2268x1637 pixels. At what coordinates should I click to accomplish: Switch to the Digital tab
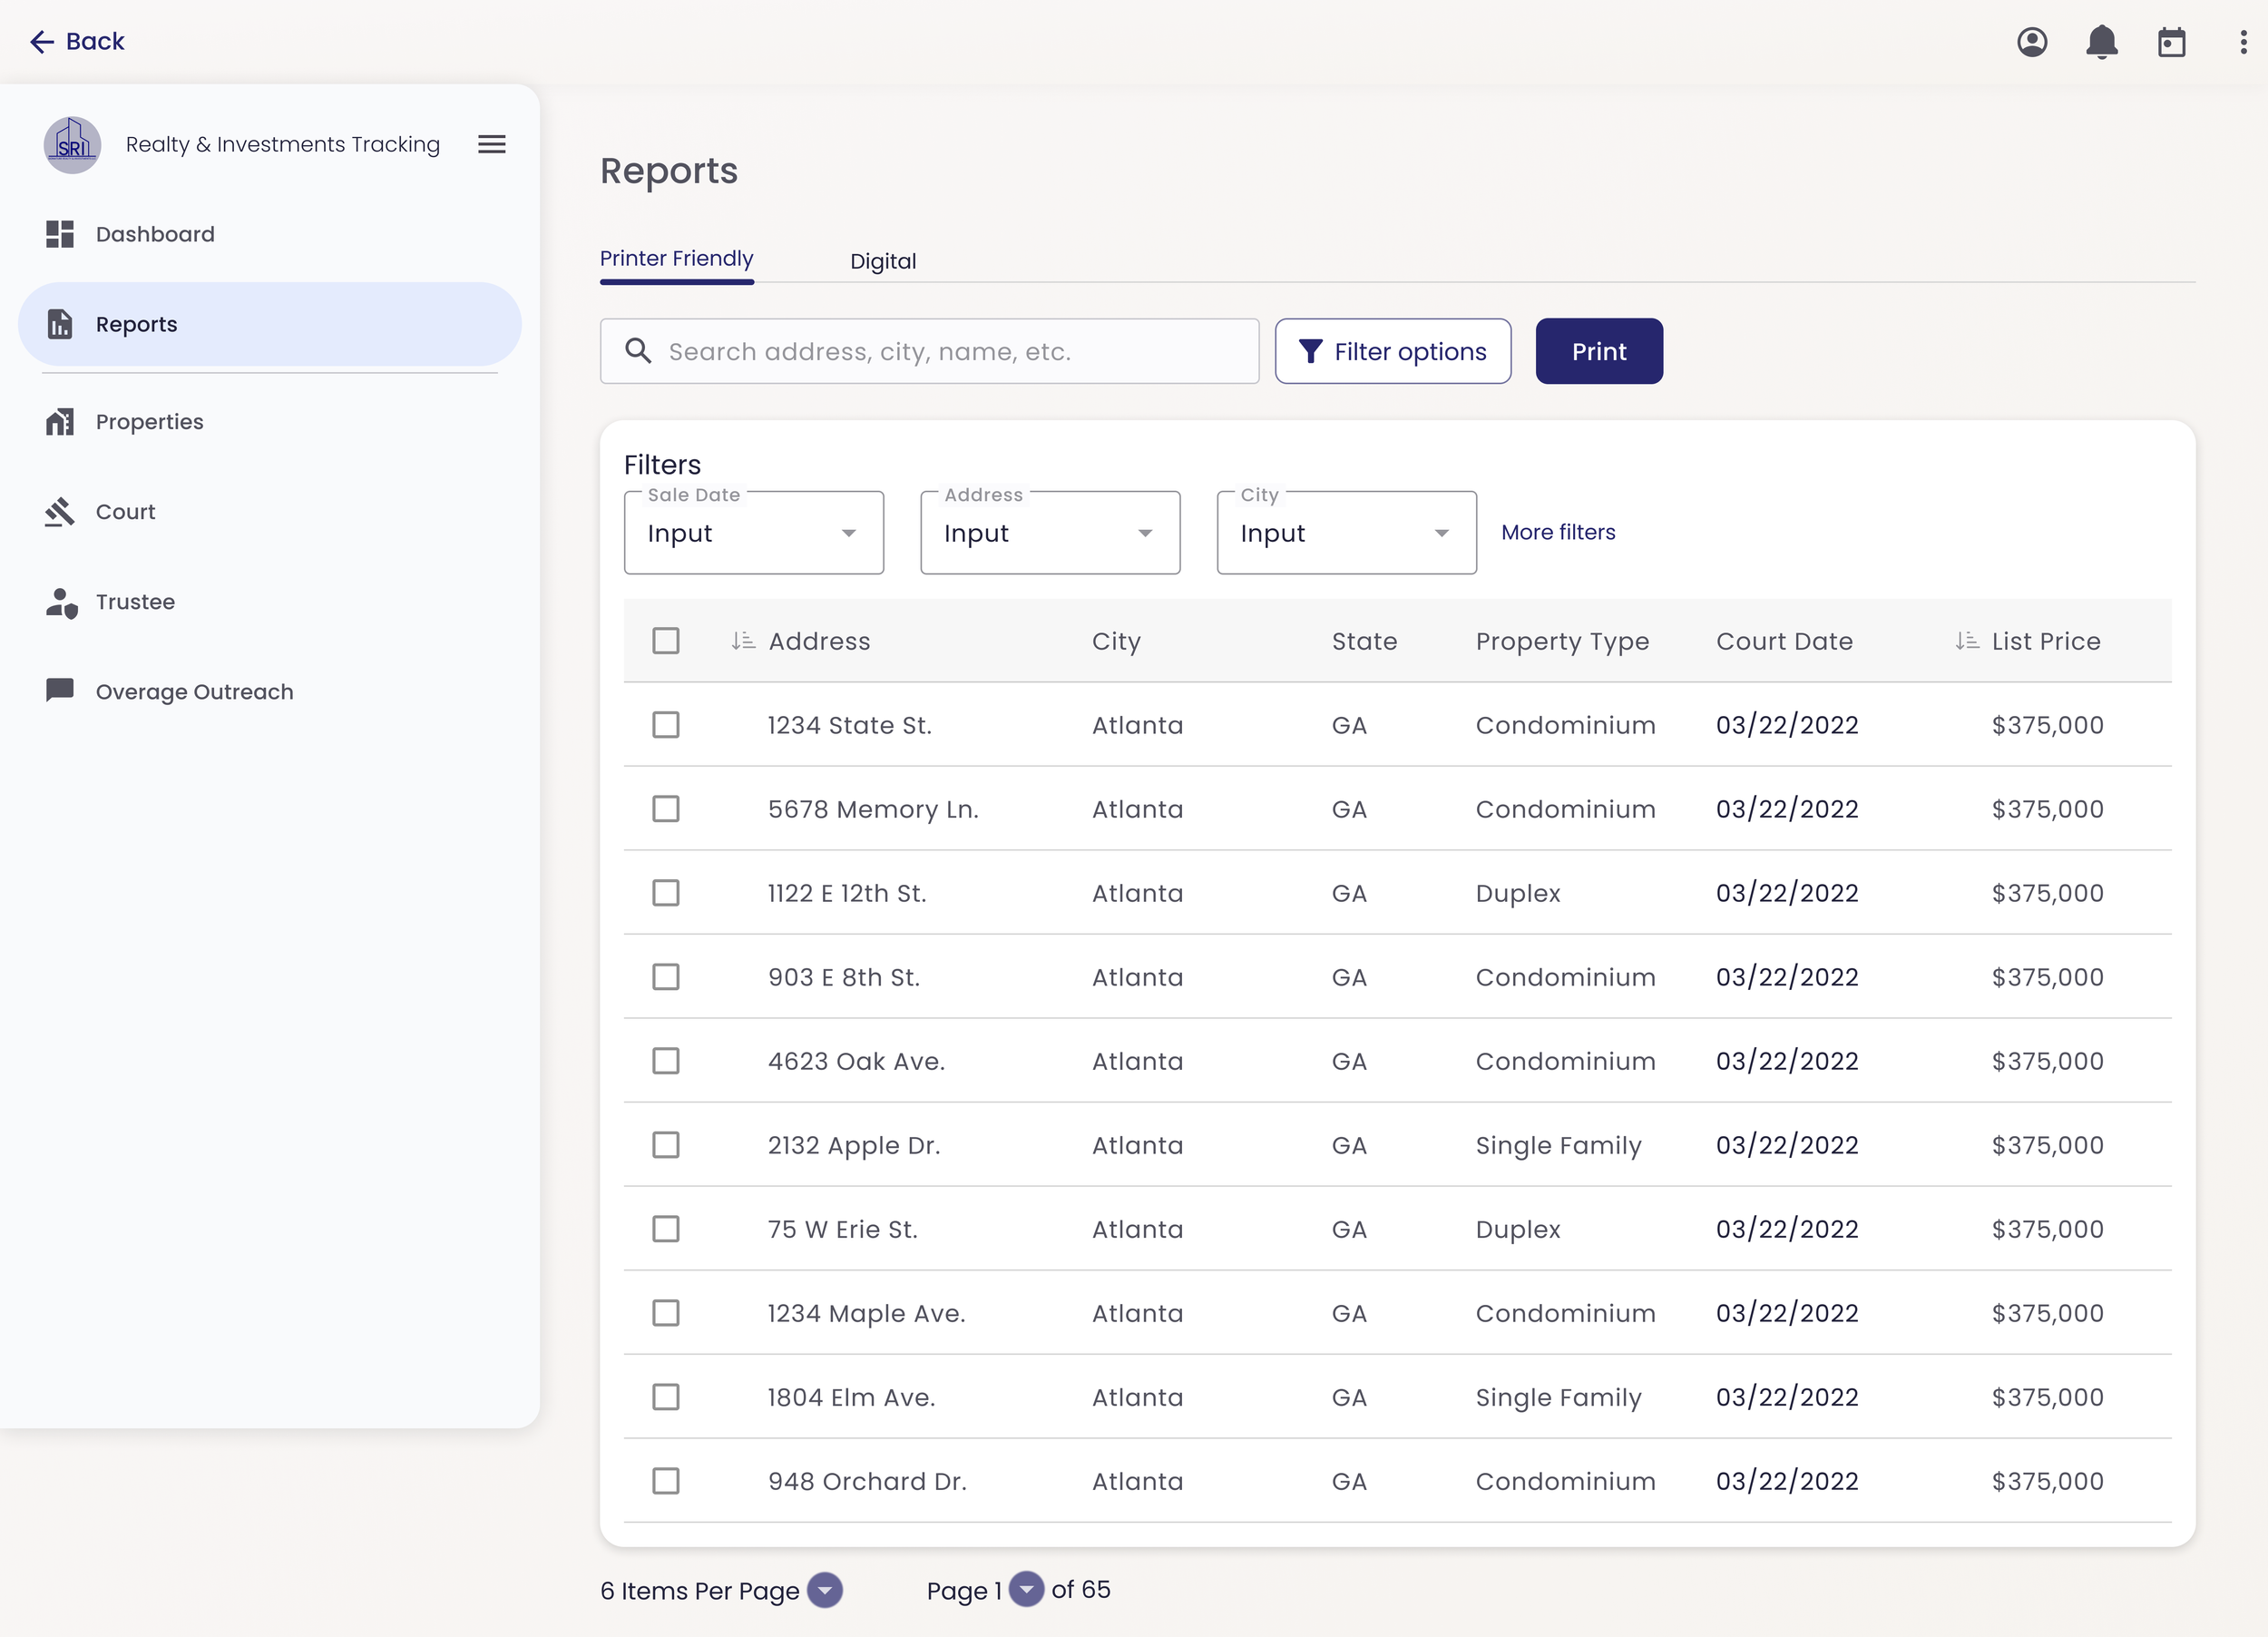[x=882, y=261]
